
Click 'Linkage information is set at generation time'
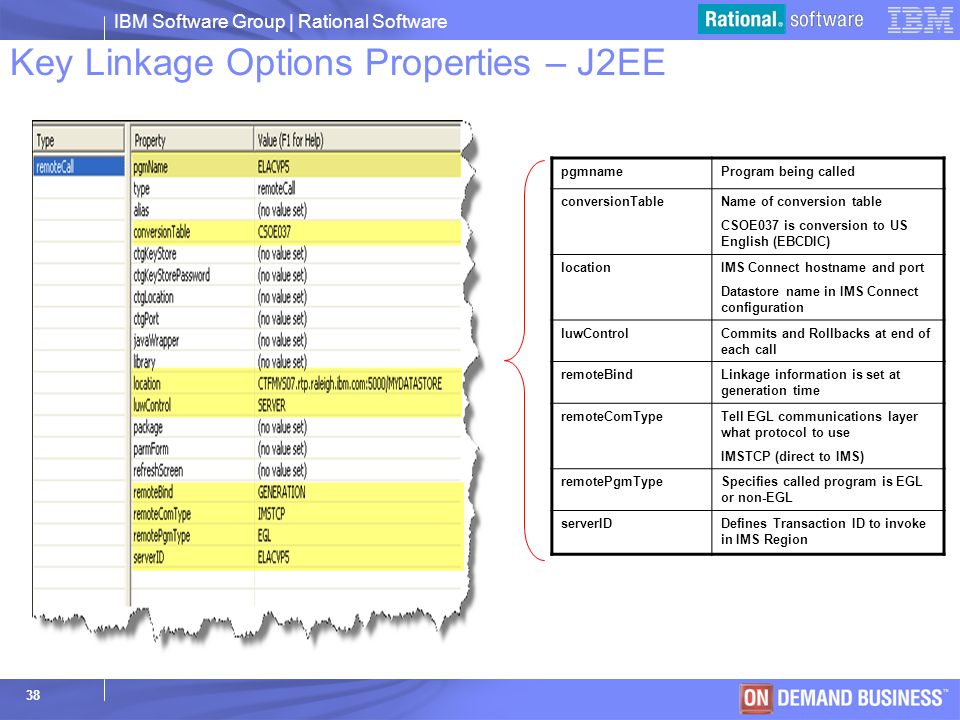(811, 383)
